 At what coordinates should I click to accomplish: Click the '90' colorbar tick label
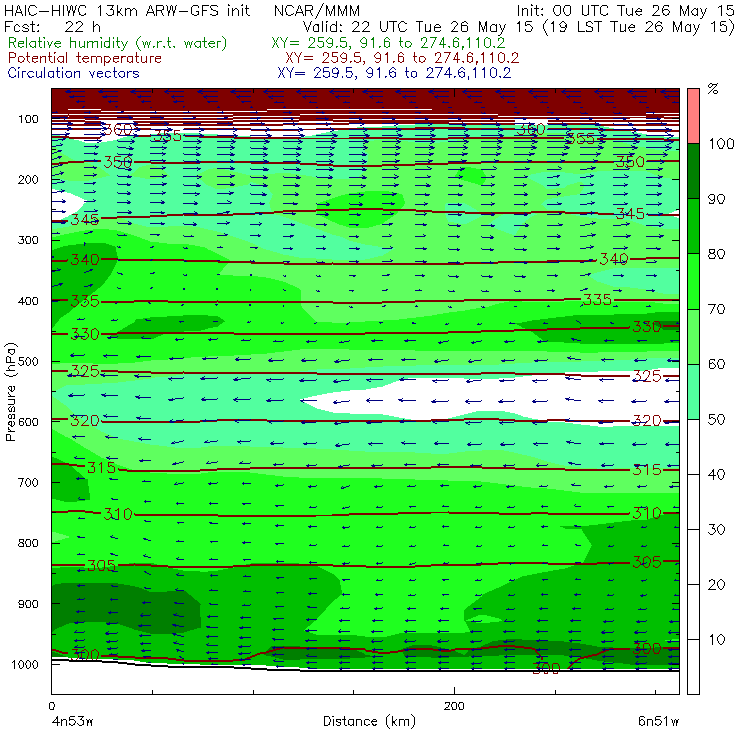pos(716,199)
